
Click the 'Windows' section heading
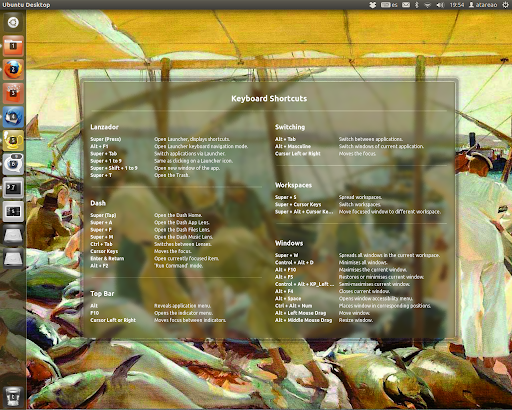pos(289,243)
